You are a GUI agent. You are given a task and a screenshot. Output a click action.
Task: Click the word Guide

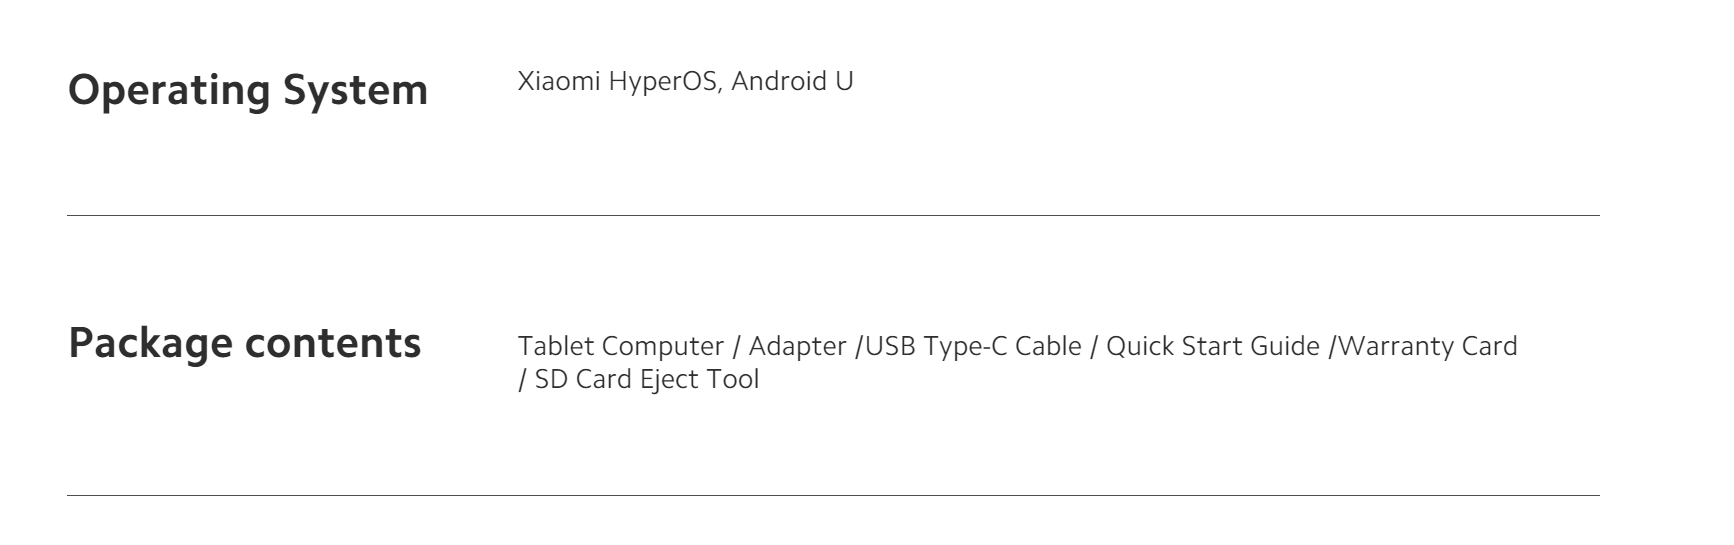[1287, 346]
